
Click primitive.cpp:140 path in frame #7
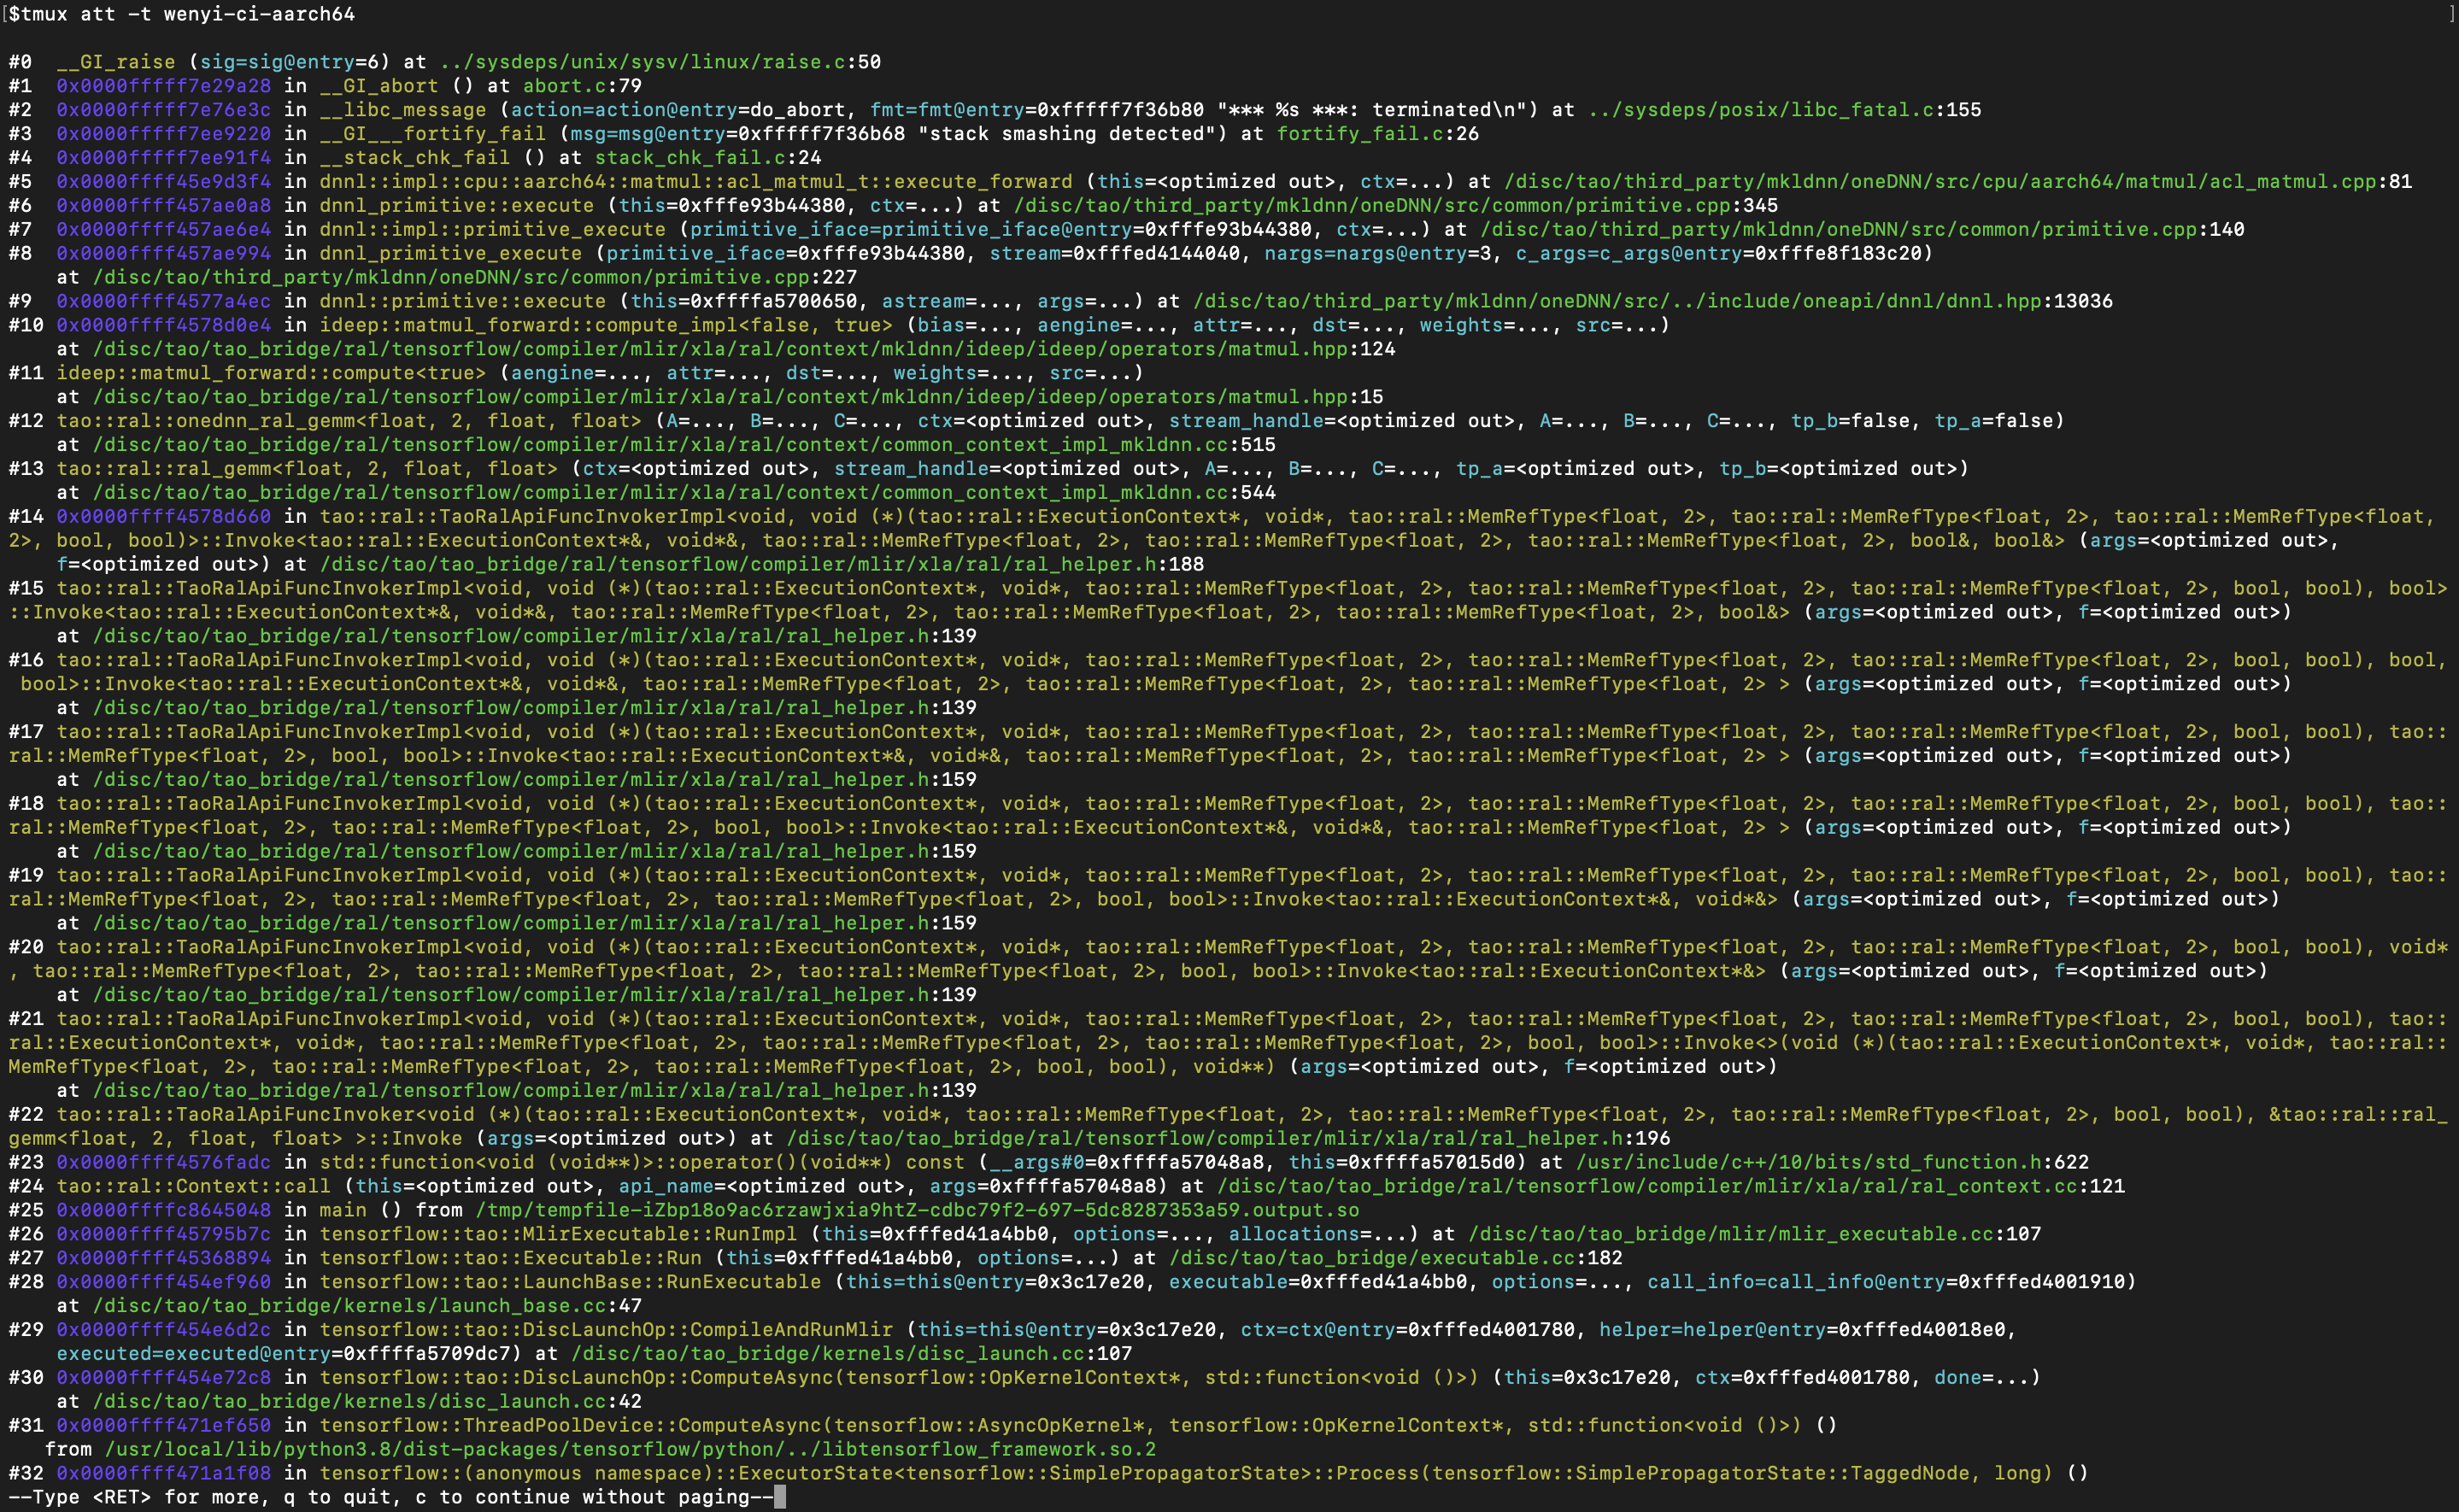(x=1862, y=230)
